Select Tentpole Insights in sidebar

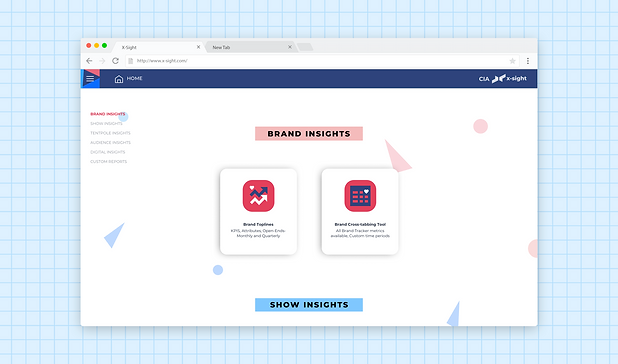pyautogui.click(x=110, y=133)
